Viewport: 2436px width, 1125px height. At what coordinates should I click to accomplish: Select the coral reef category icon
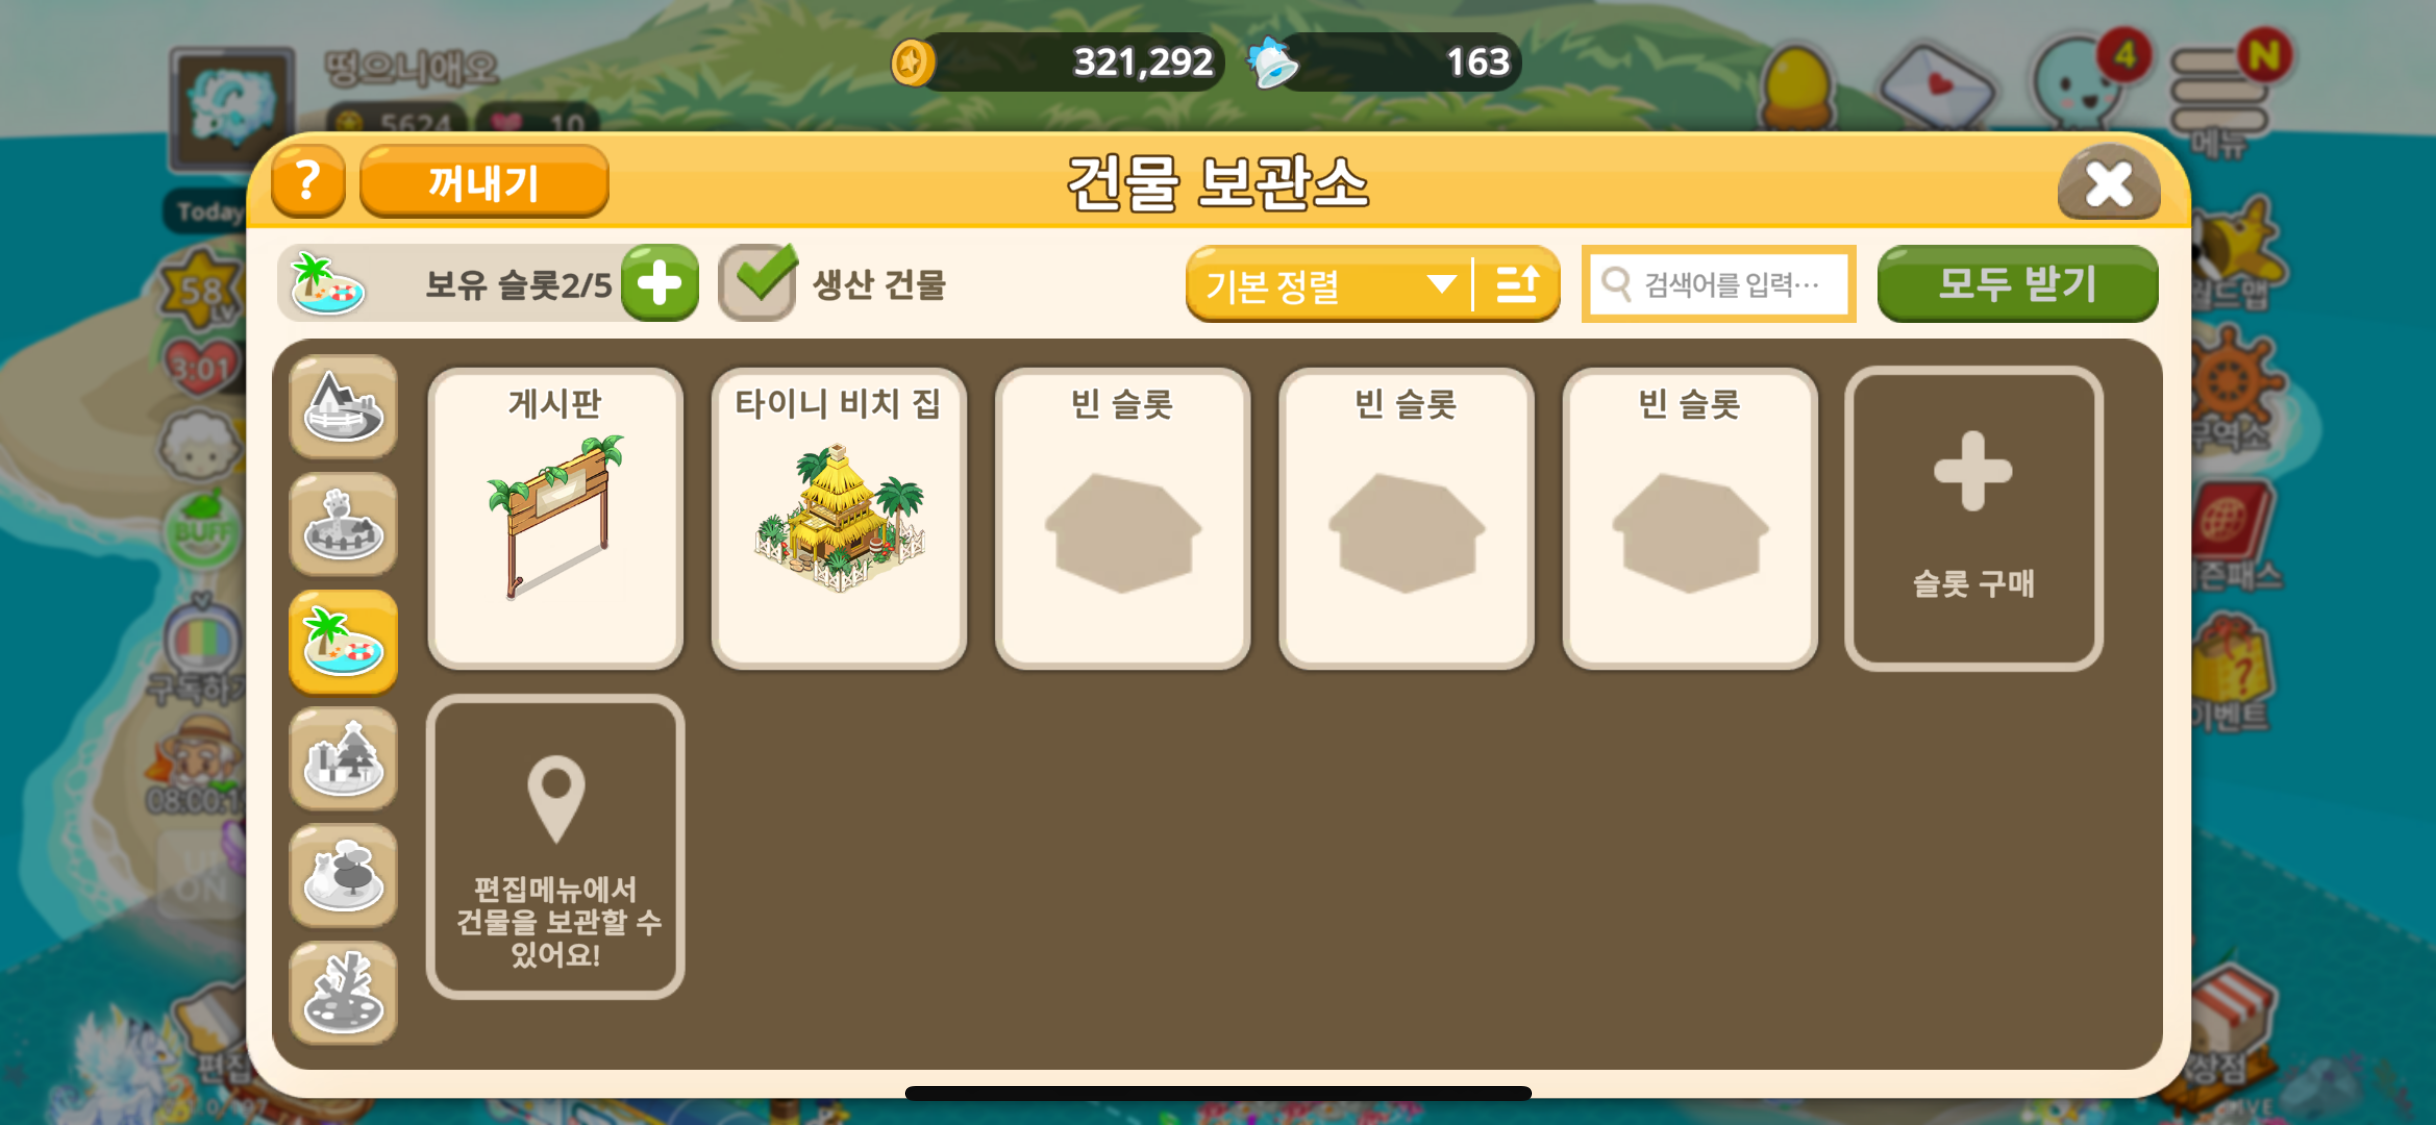point(343,994)
